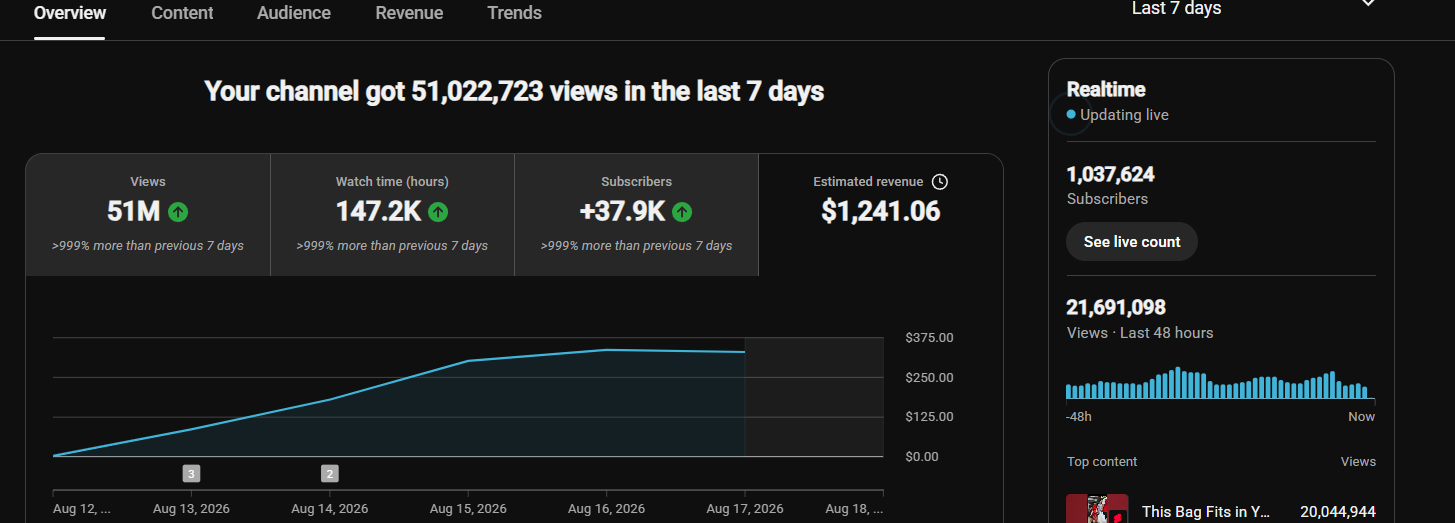Open the video marker labeled 3 on the chart
The image size is (1455, 523).
(x=191, y=473)
